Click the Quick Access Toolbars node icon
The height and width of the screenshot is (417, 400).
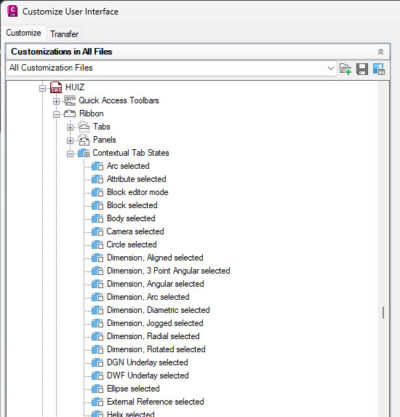tap(70, 101)
